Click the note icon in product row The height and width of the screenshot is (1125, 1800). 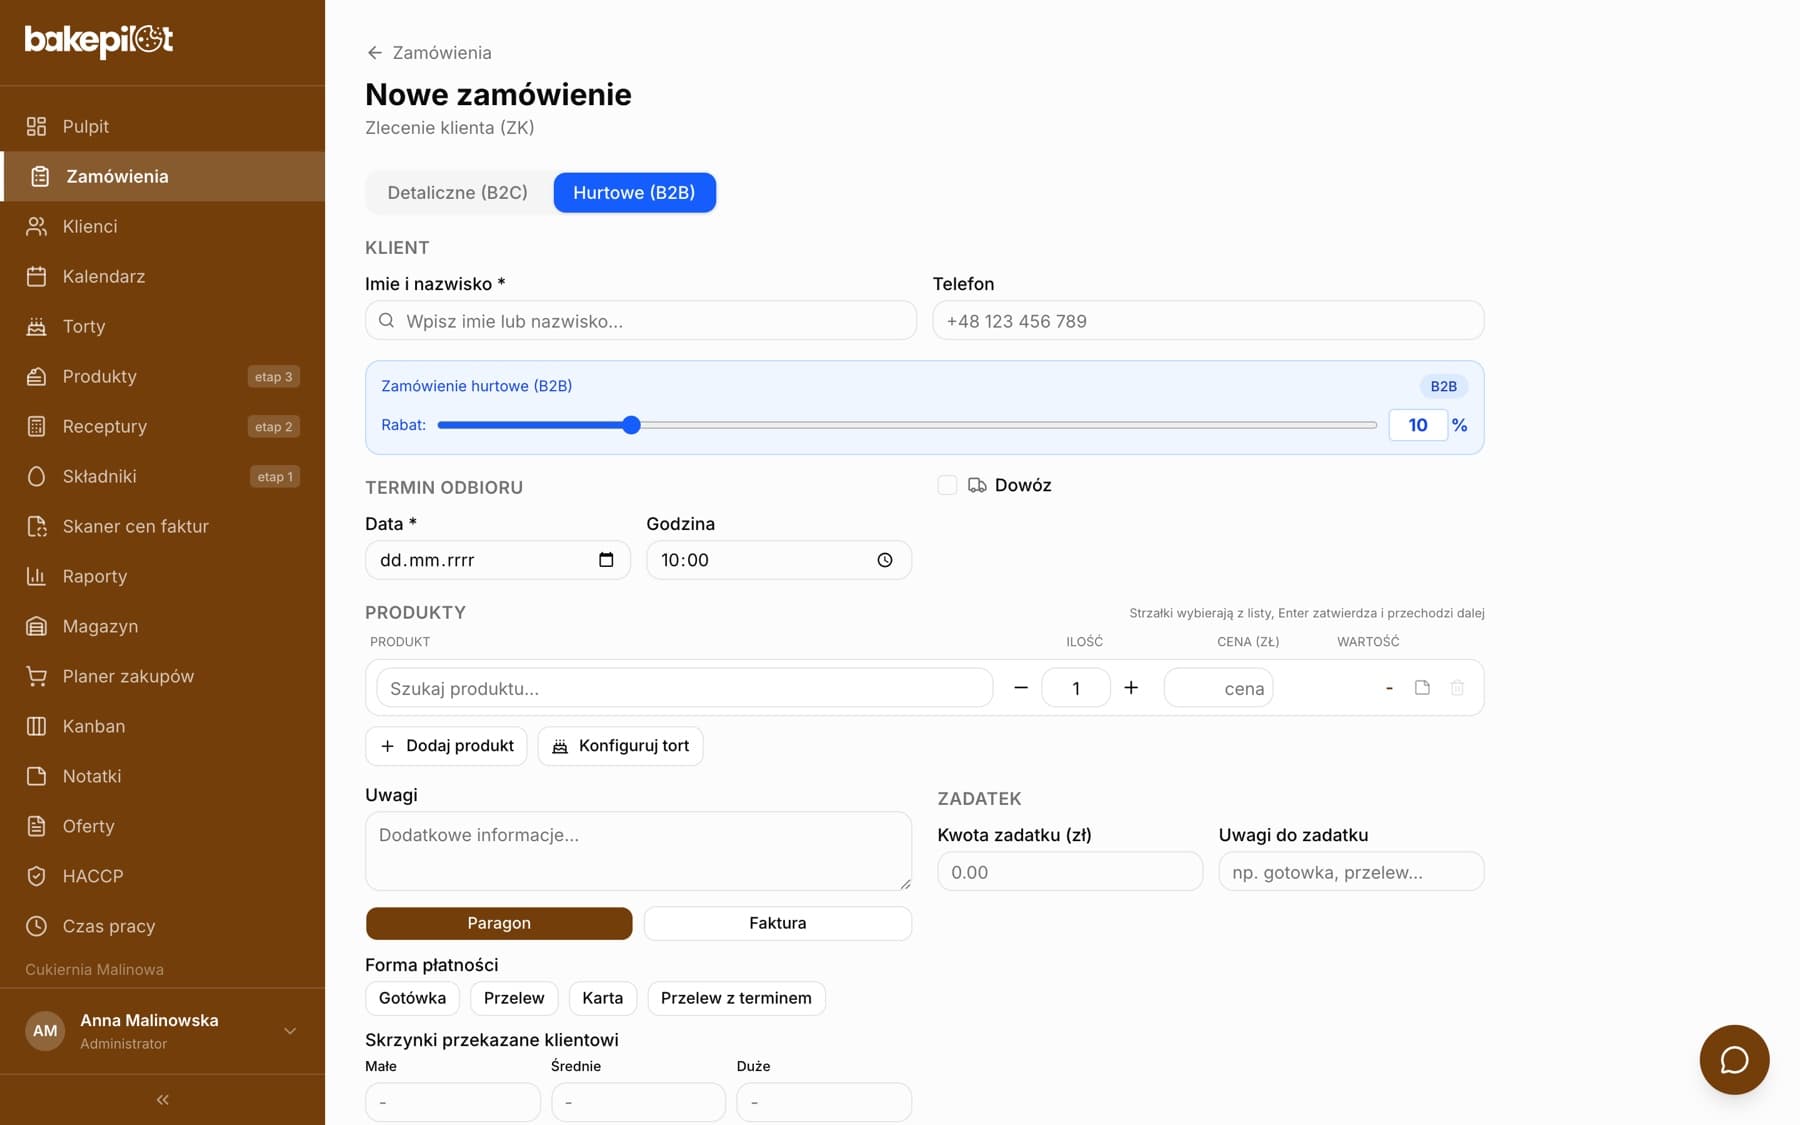tap(1422, 688)
